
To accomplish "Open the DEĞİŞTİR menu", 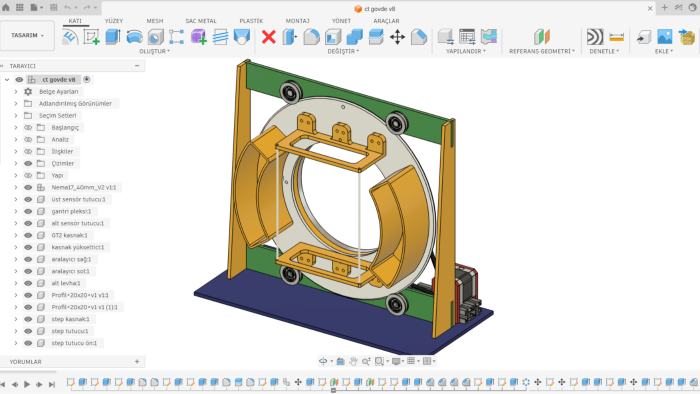I will point(343,51).
